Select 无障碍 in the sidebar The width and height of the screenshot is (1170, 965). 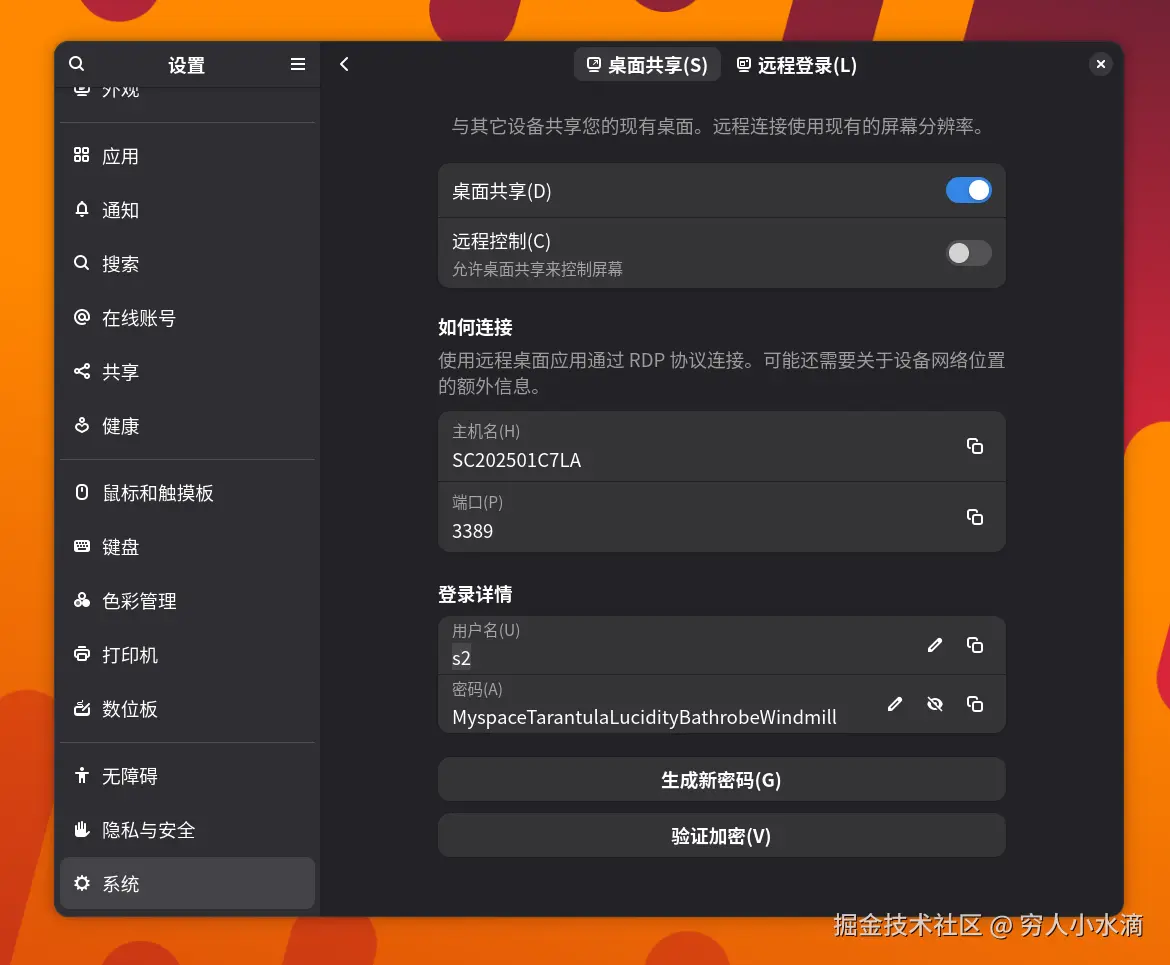pyautogui.click(x=187, y=776)
